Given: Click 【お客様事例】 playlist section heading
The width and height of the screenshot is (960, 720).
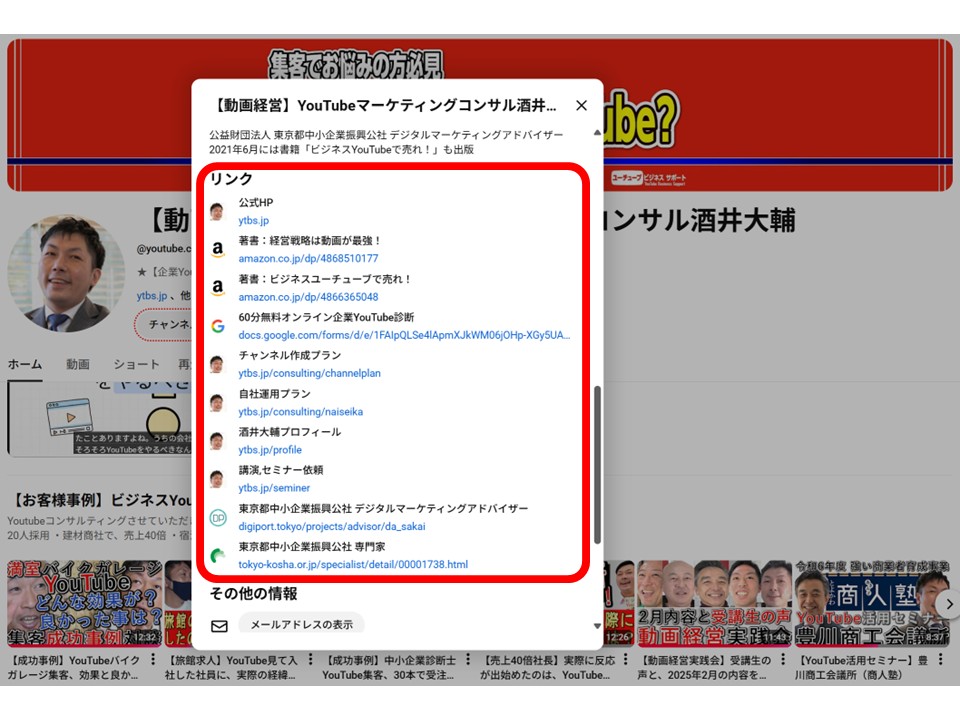Looking at the screenshot, I should [101, 500].
